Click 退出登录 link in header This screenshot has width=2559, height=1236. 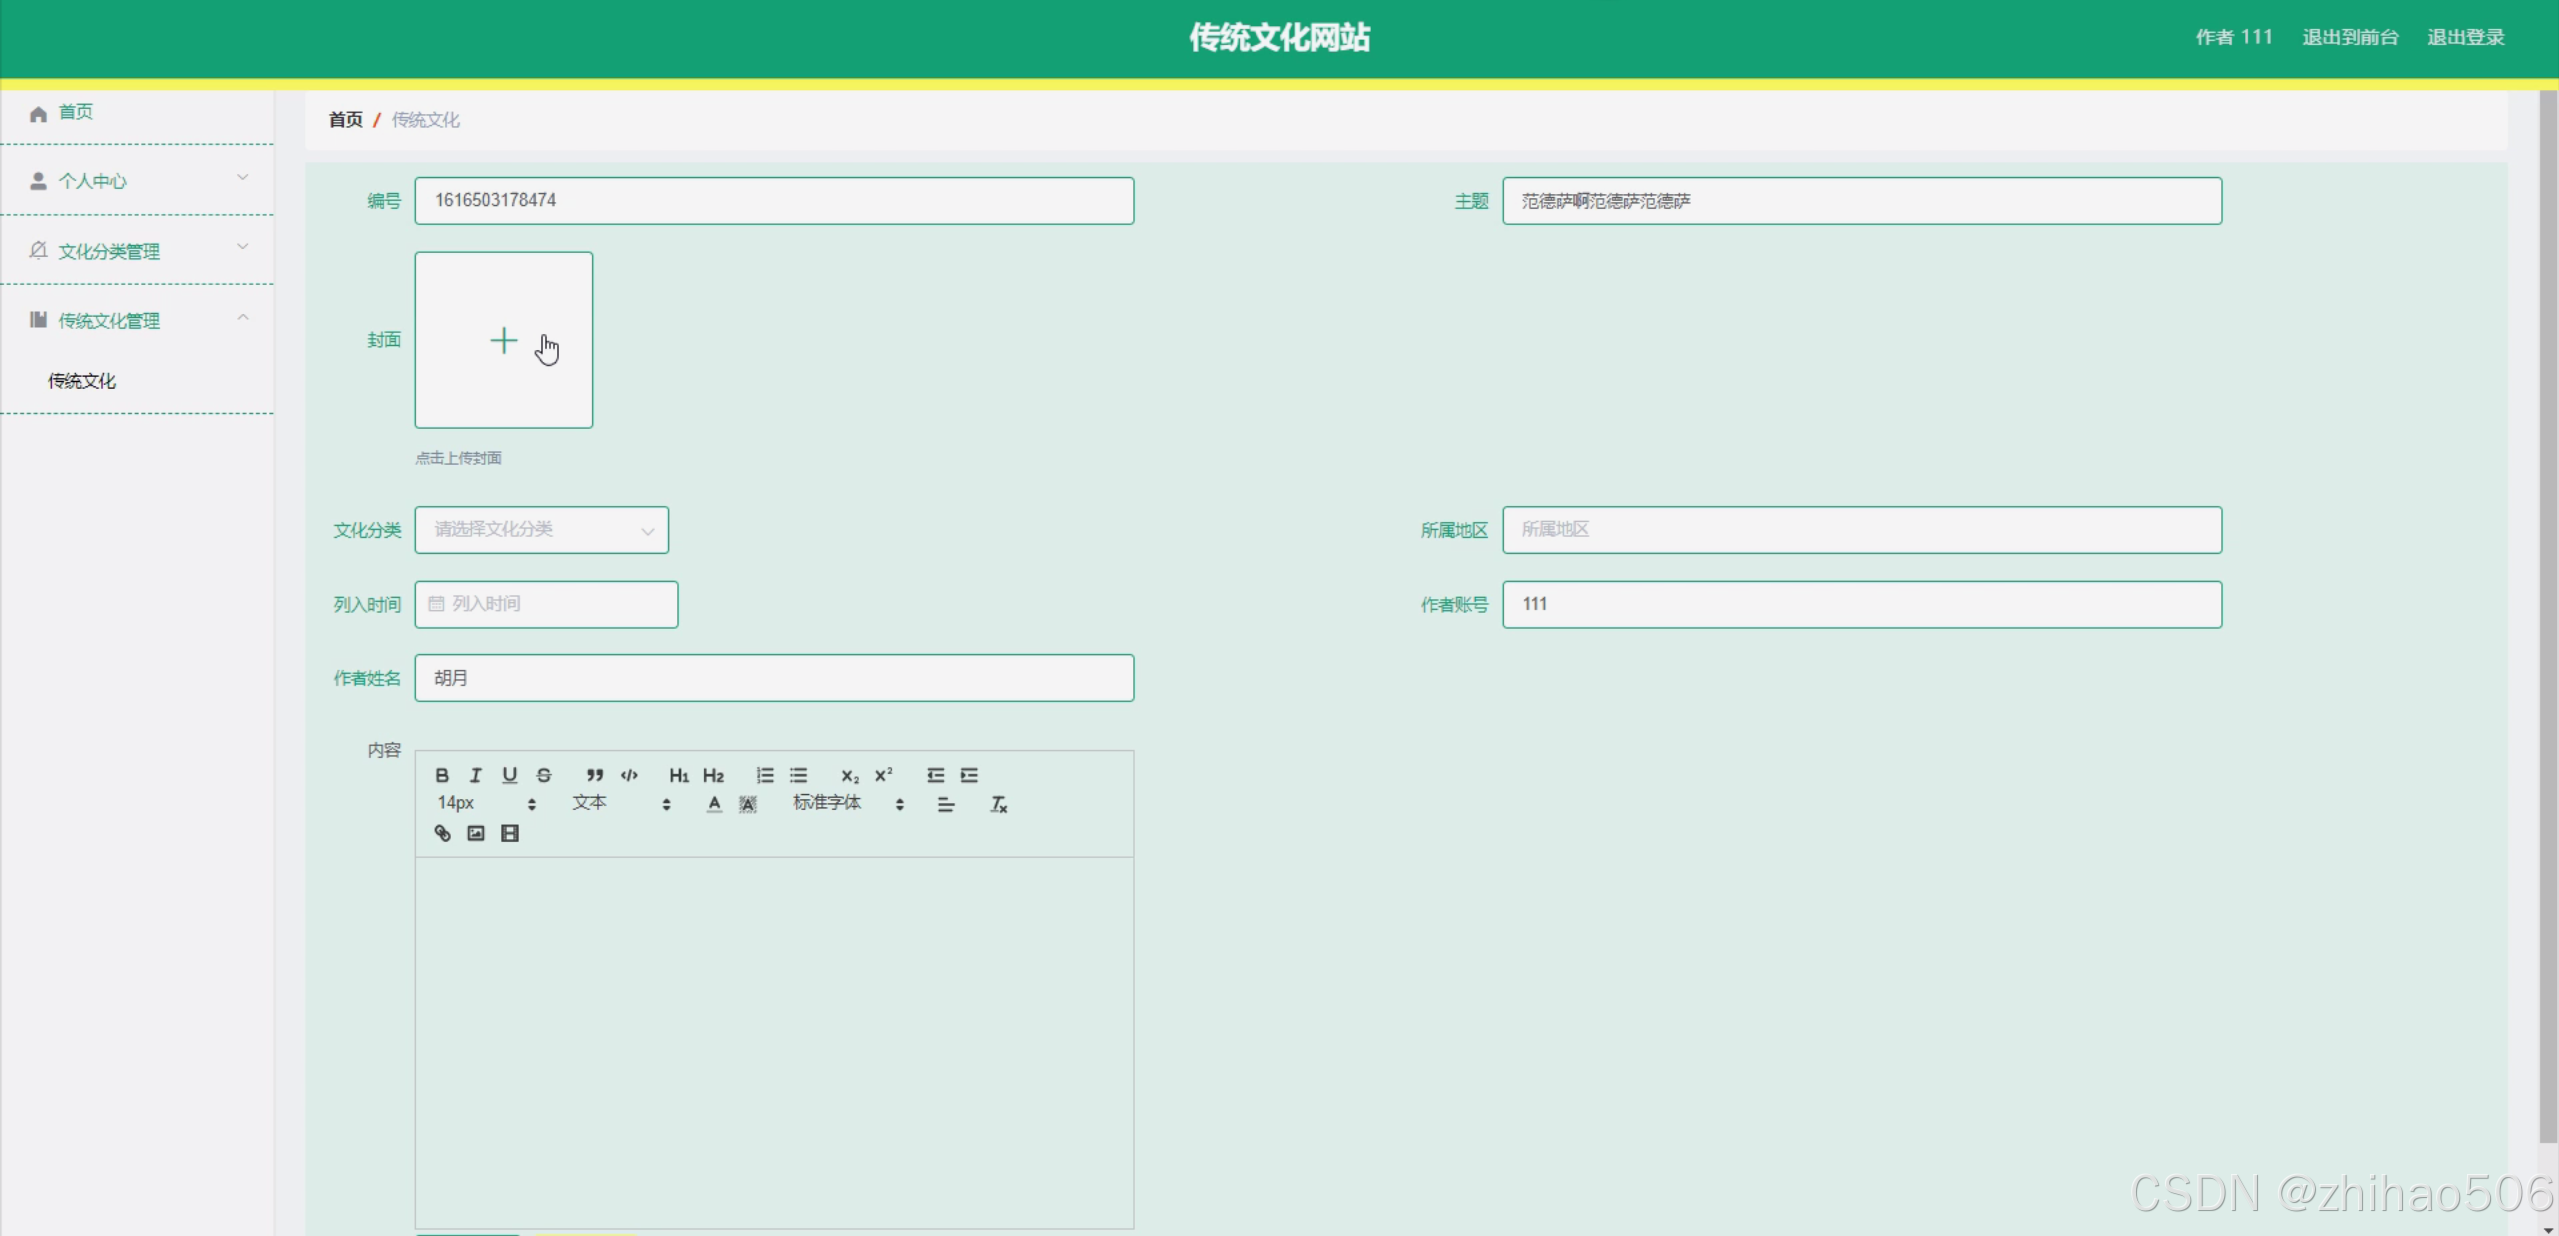(x=2465, y=38)
